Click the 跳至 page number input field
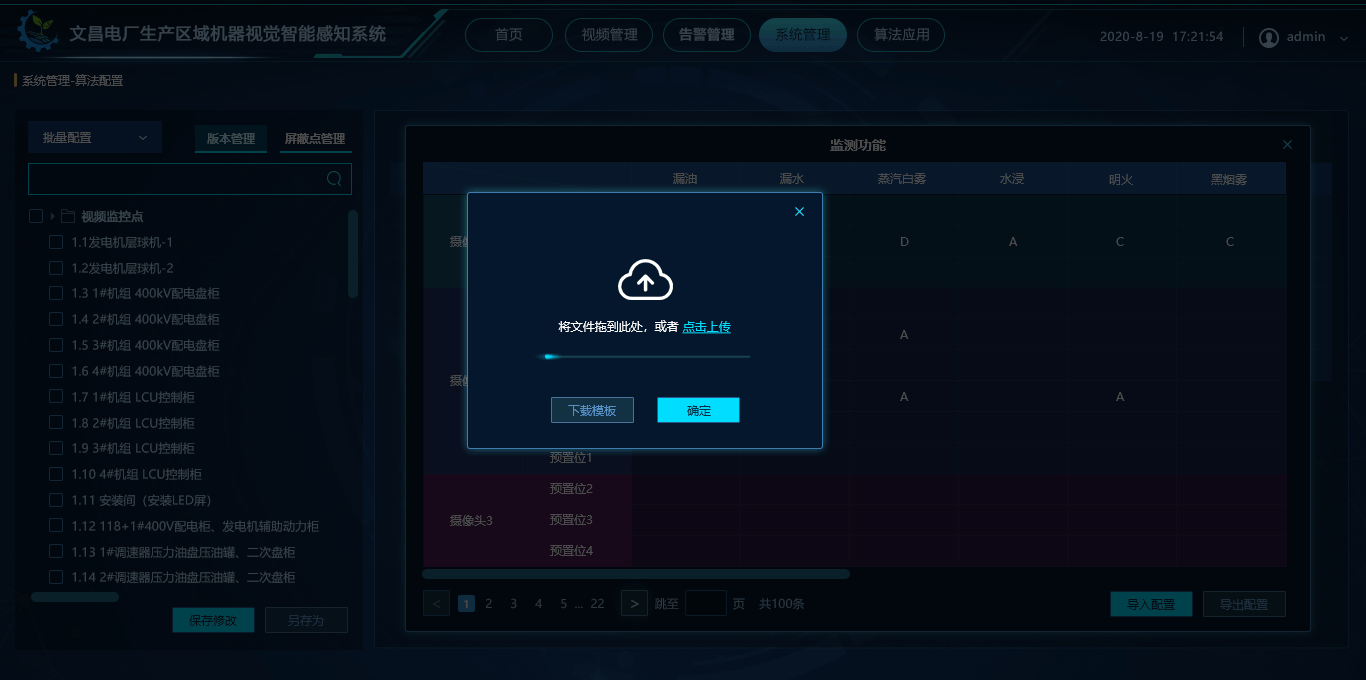The width and height of the screenshot is (1366, 680). pyautogui.click(x=706, y=603)
